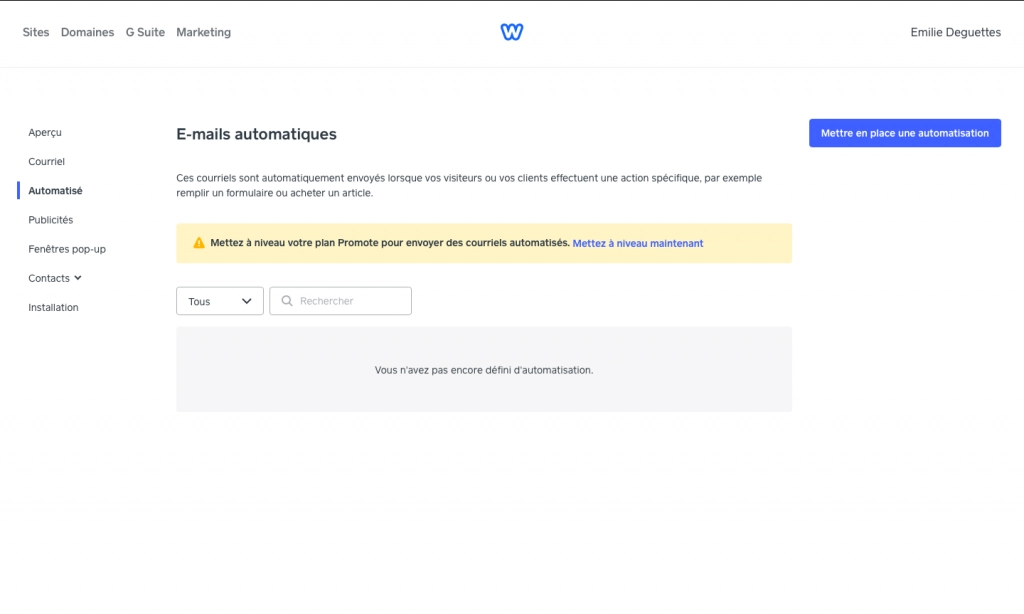Select the Automatisé sidebar item

tap(56, 191)
